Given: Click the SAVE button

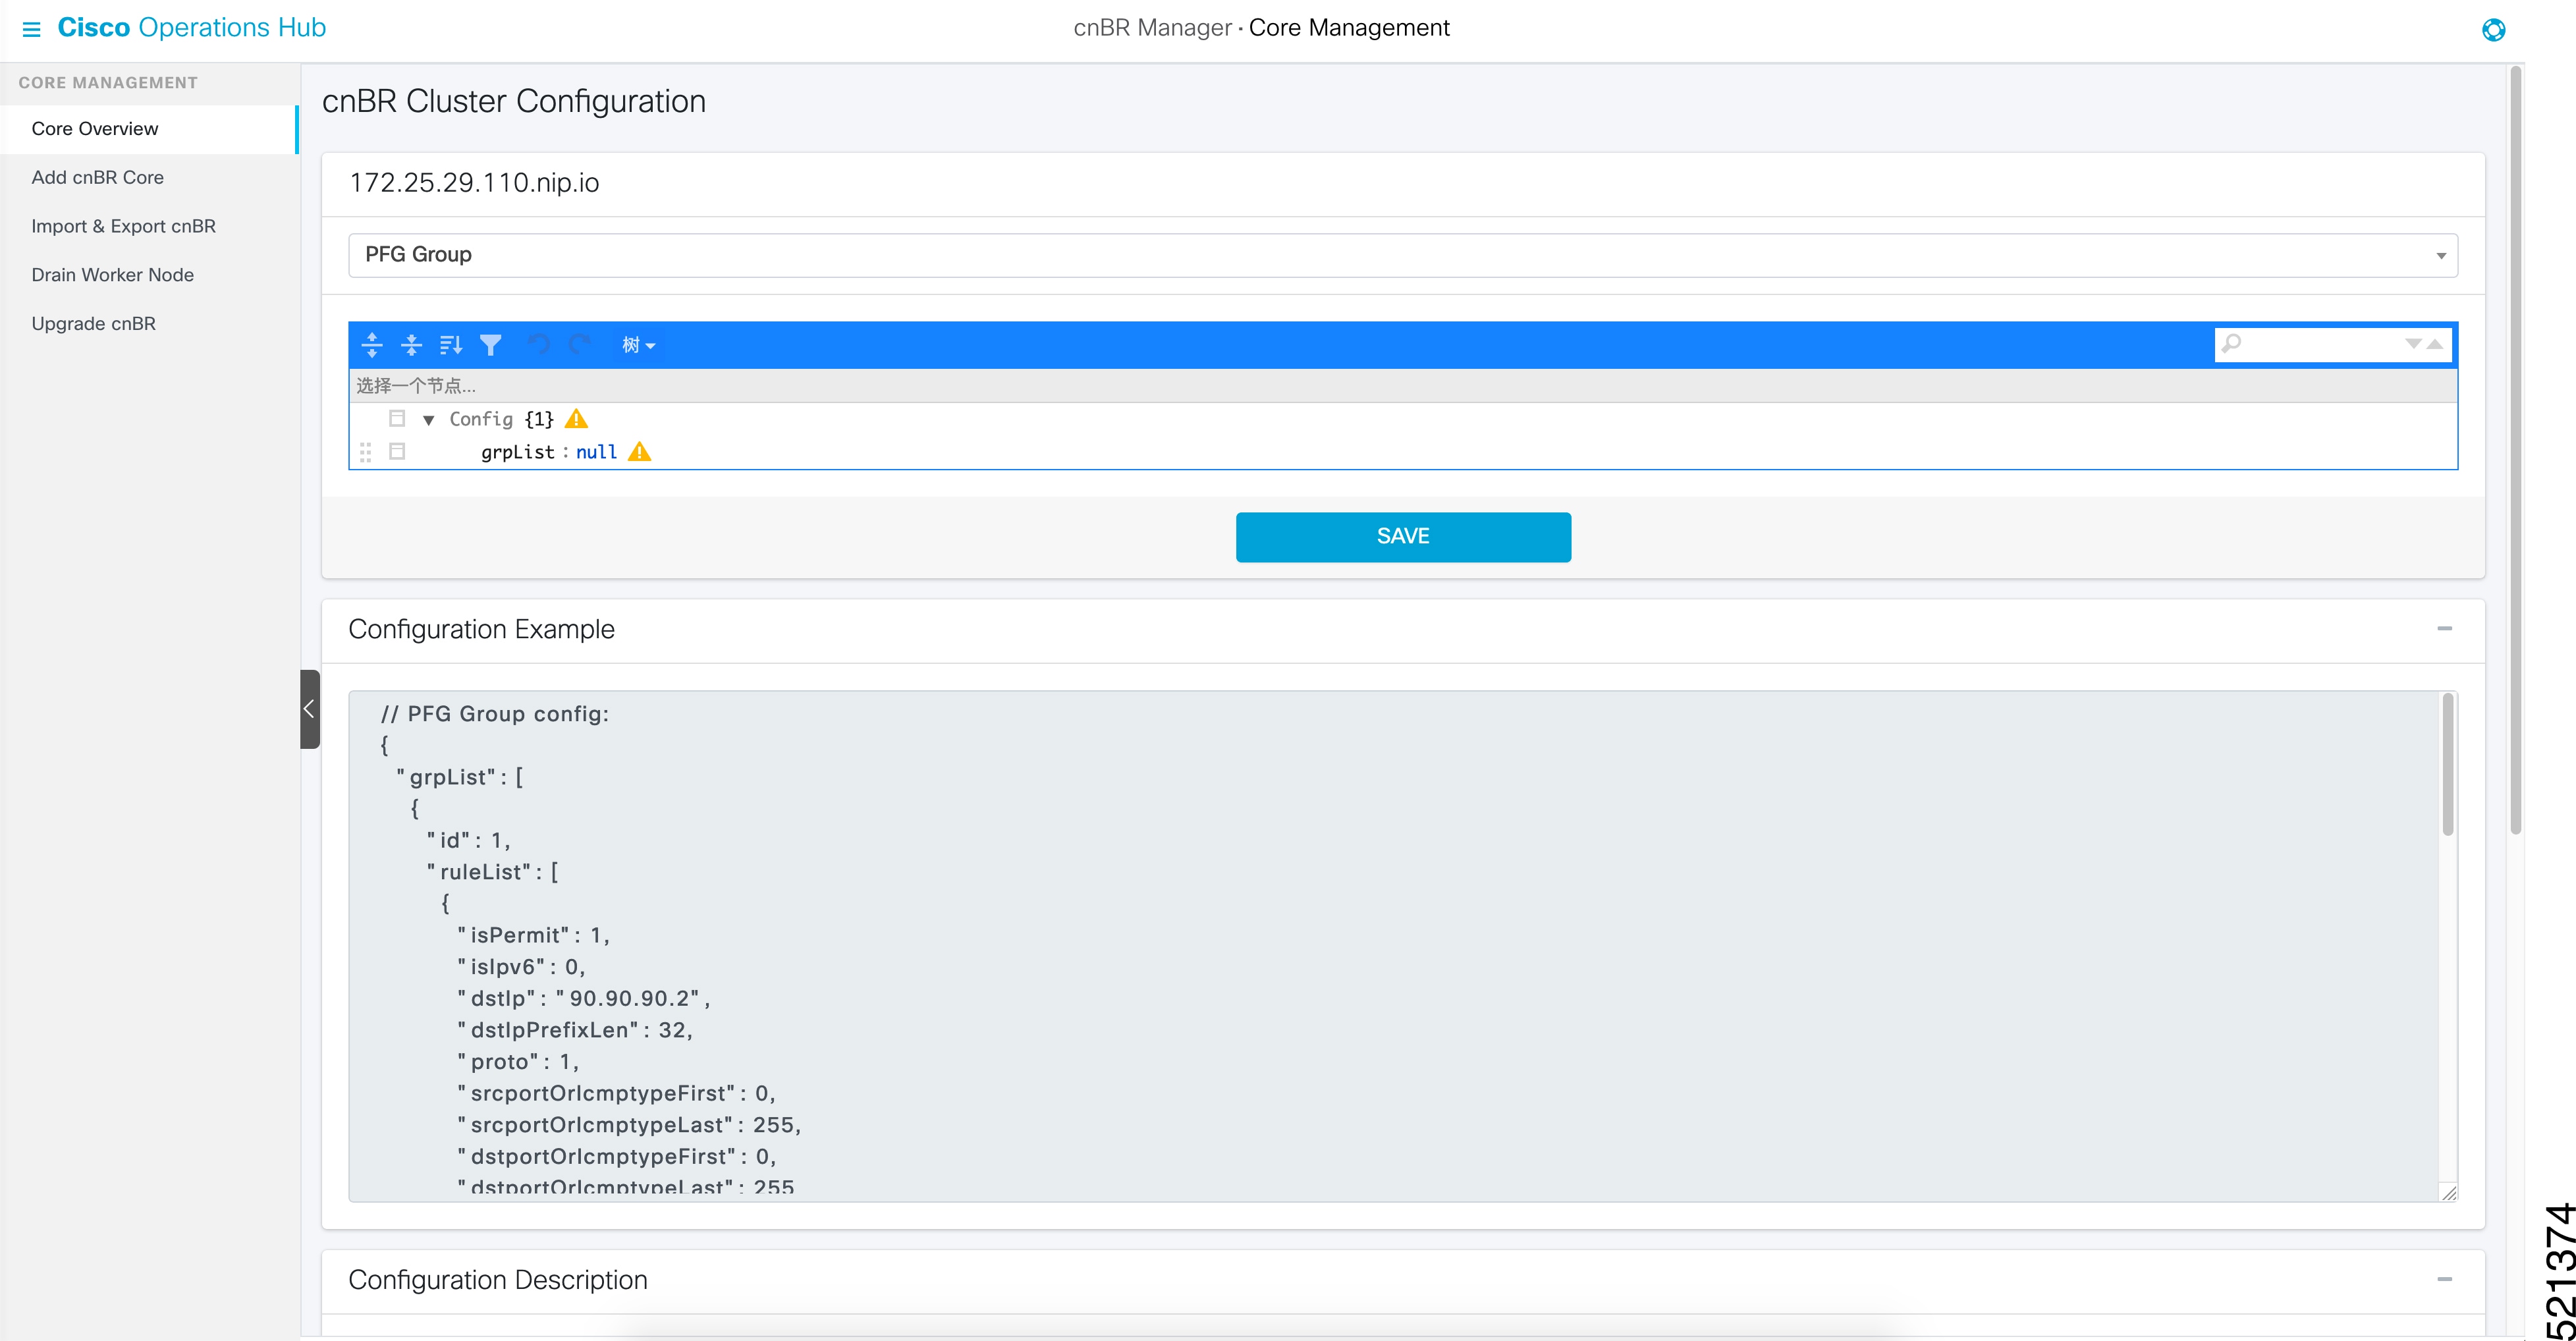Looking at the screenshot, I should point(1403,537).
